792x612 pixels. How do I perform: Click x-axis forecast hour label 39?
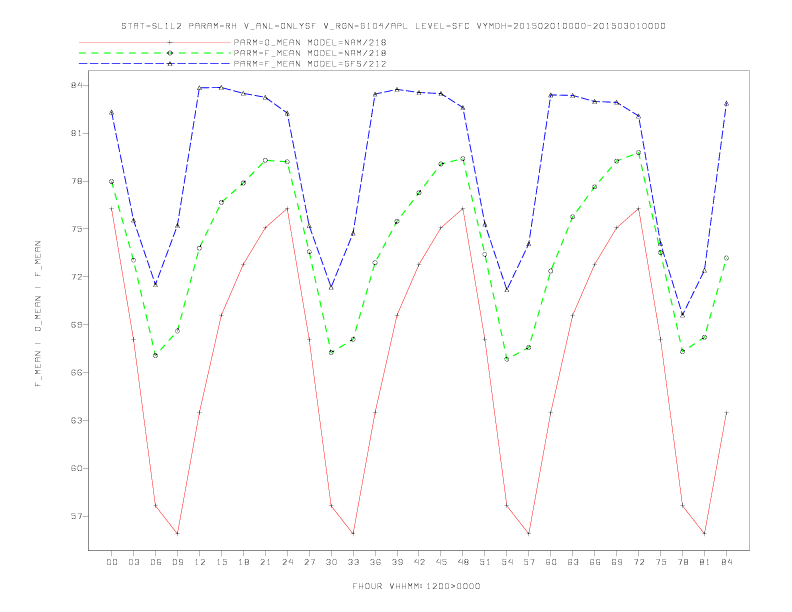point(398,562)
